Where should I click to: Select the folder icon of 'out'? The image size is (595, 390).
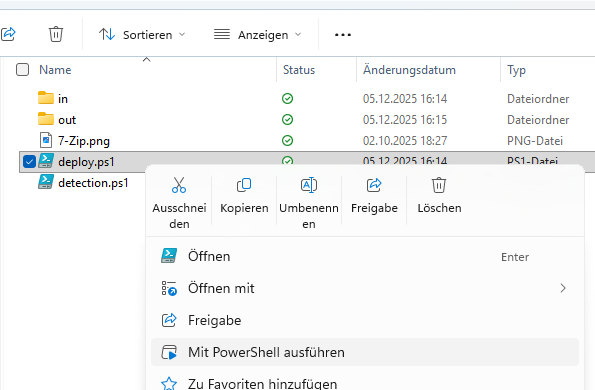[x=46, y=119]
